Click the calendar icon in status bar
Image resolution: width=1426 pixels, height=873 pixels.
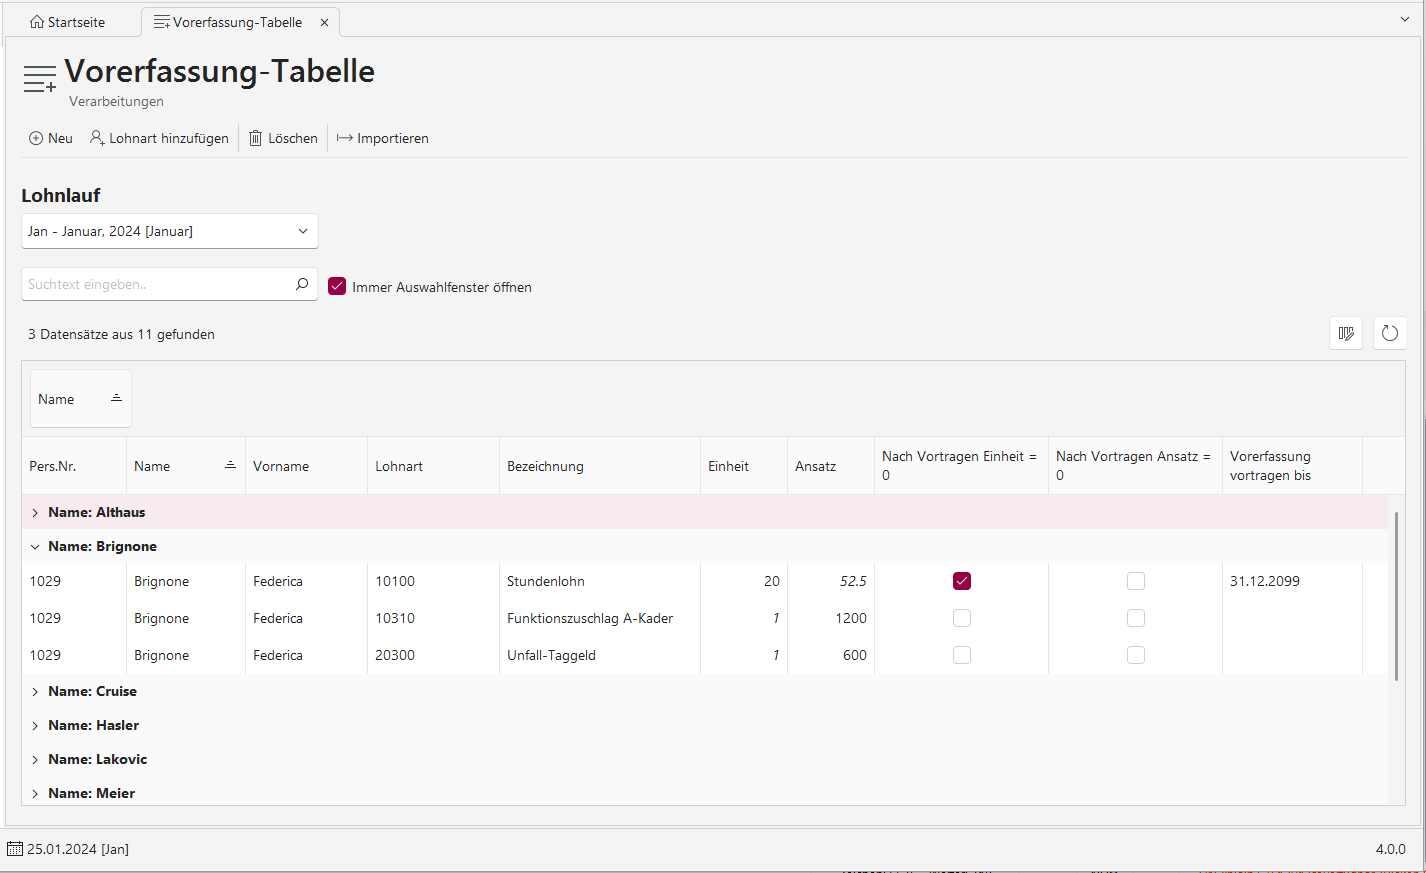[x=15, y=849]
